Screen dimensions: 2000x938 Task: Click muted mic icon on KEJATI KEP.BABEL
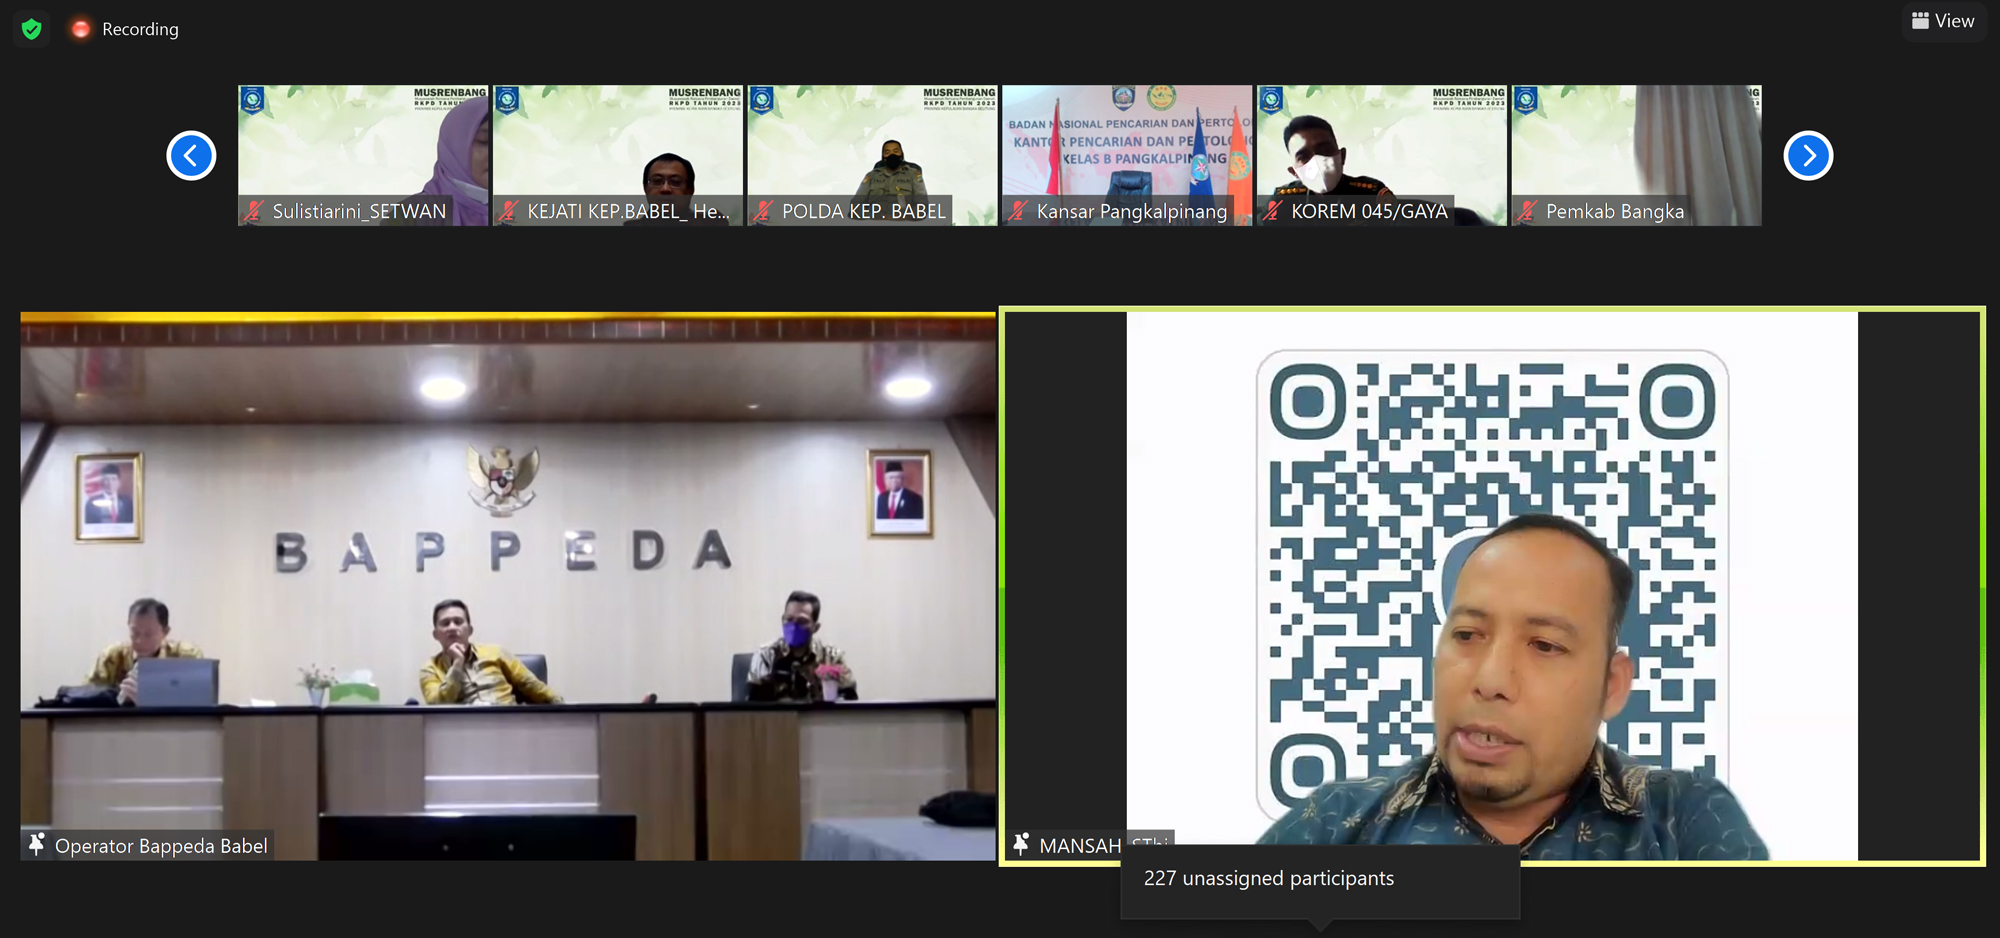(509, 211)
